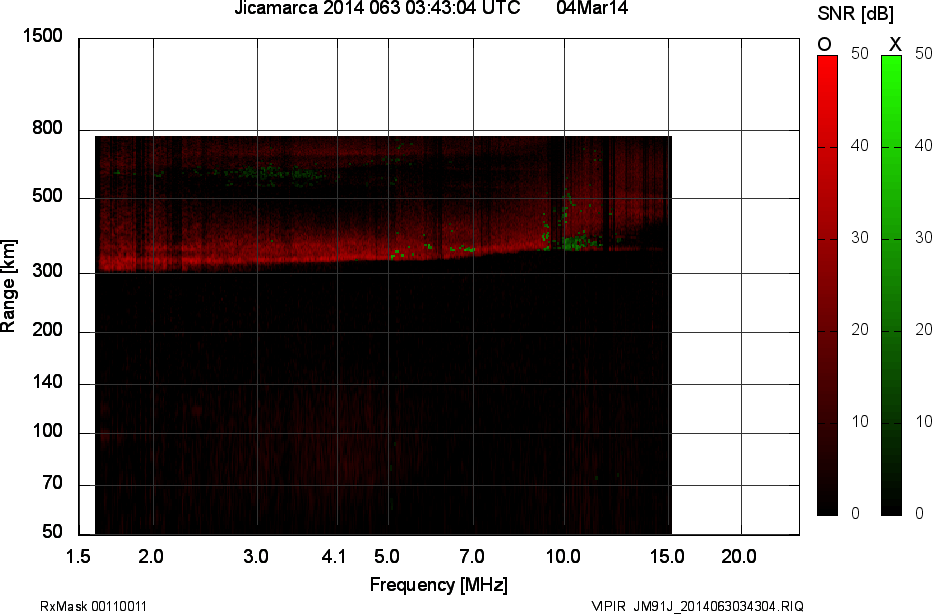
Task: Click the "O" label above the red bar
Action: click(x=825, y=43)
